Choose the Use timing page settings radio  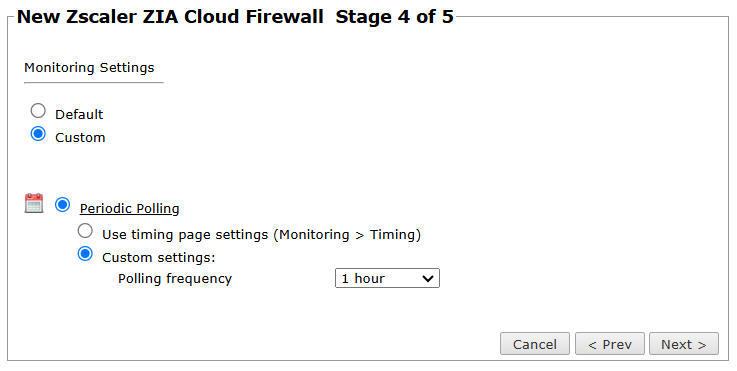tap(85, 230)
